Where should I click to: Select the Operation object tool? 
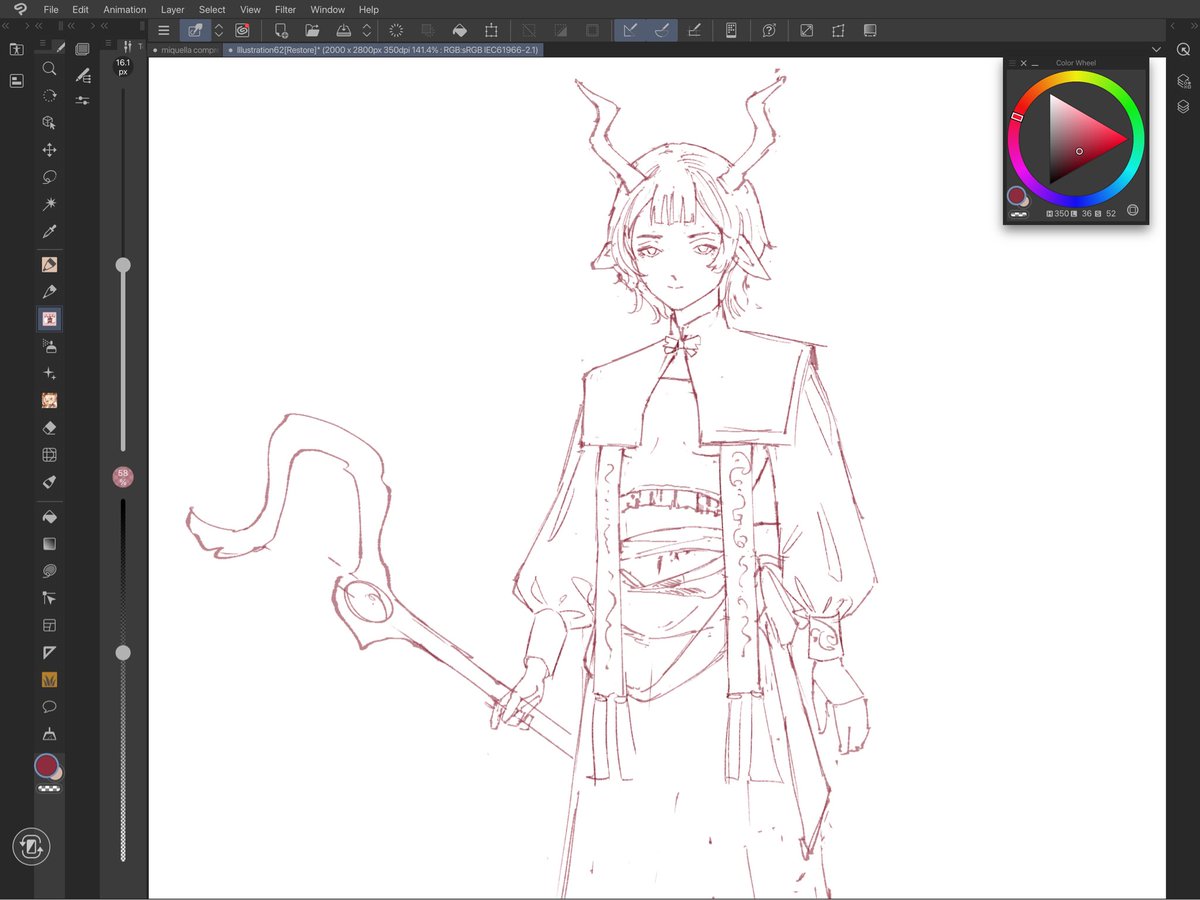click(49, 123)
